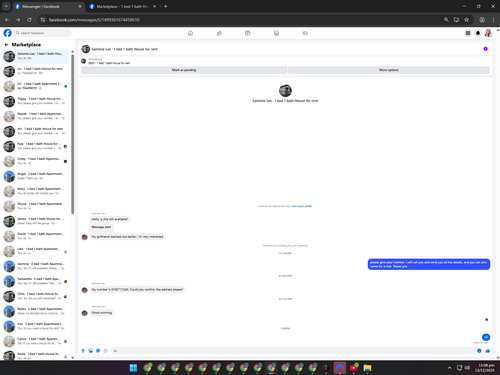Bookmark this page with the star icon
The height and width of the screenshot is (375, 500).
pyautogui.click(x=466, y=20)
